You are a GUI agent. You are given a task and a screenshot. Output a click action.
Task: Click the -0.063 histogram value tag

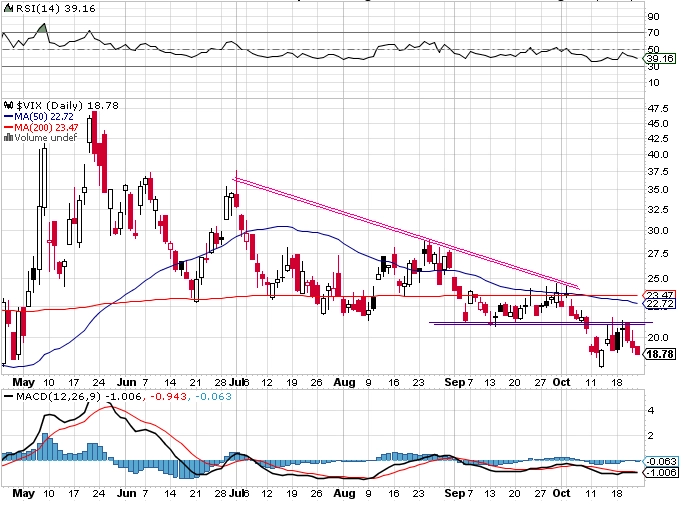pos(661,461)
